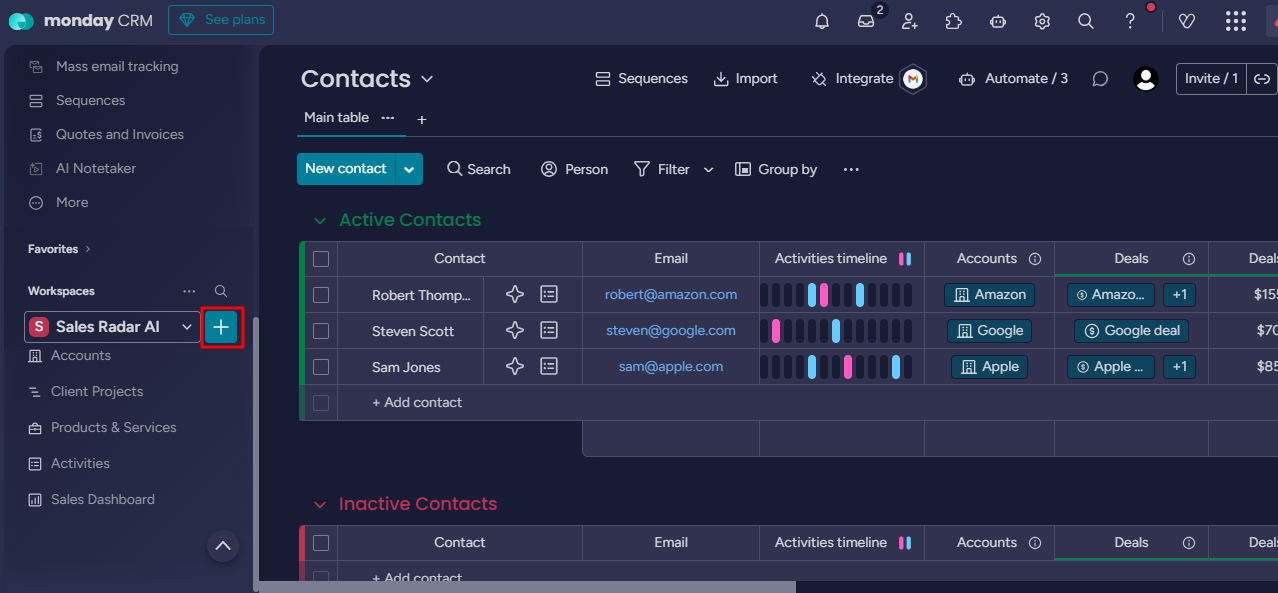Open the AI robot icon in top bar
Viewport: 1278px width, 593px height.
[997, 21]
